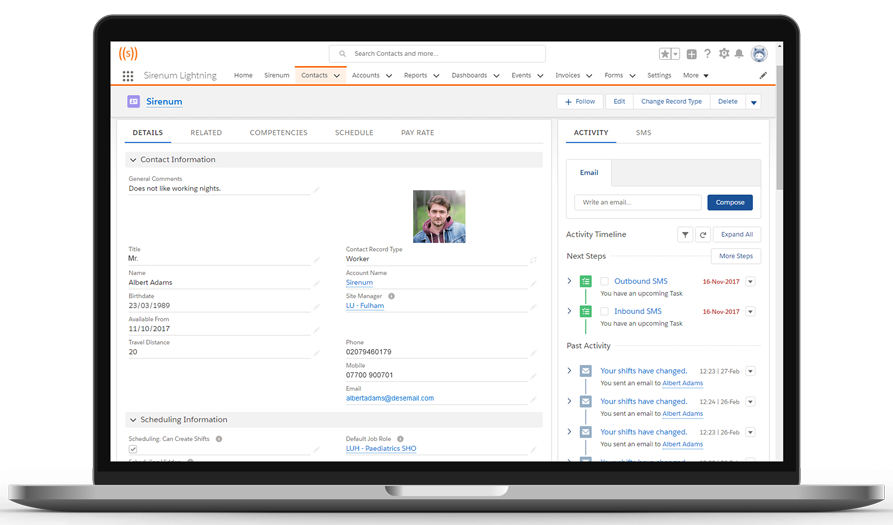This screenshot has height=525, width=893.
Task: Check the Inbound SMS task checkbox
Action: (x=604, y=311)
